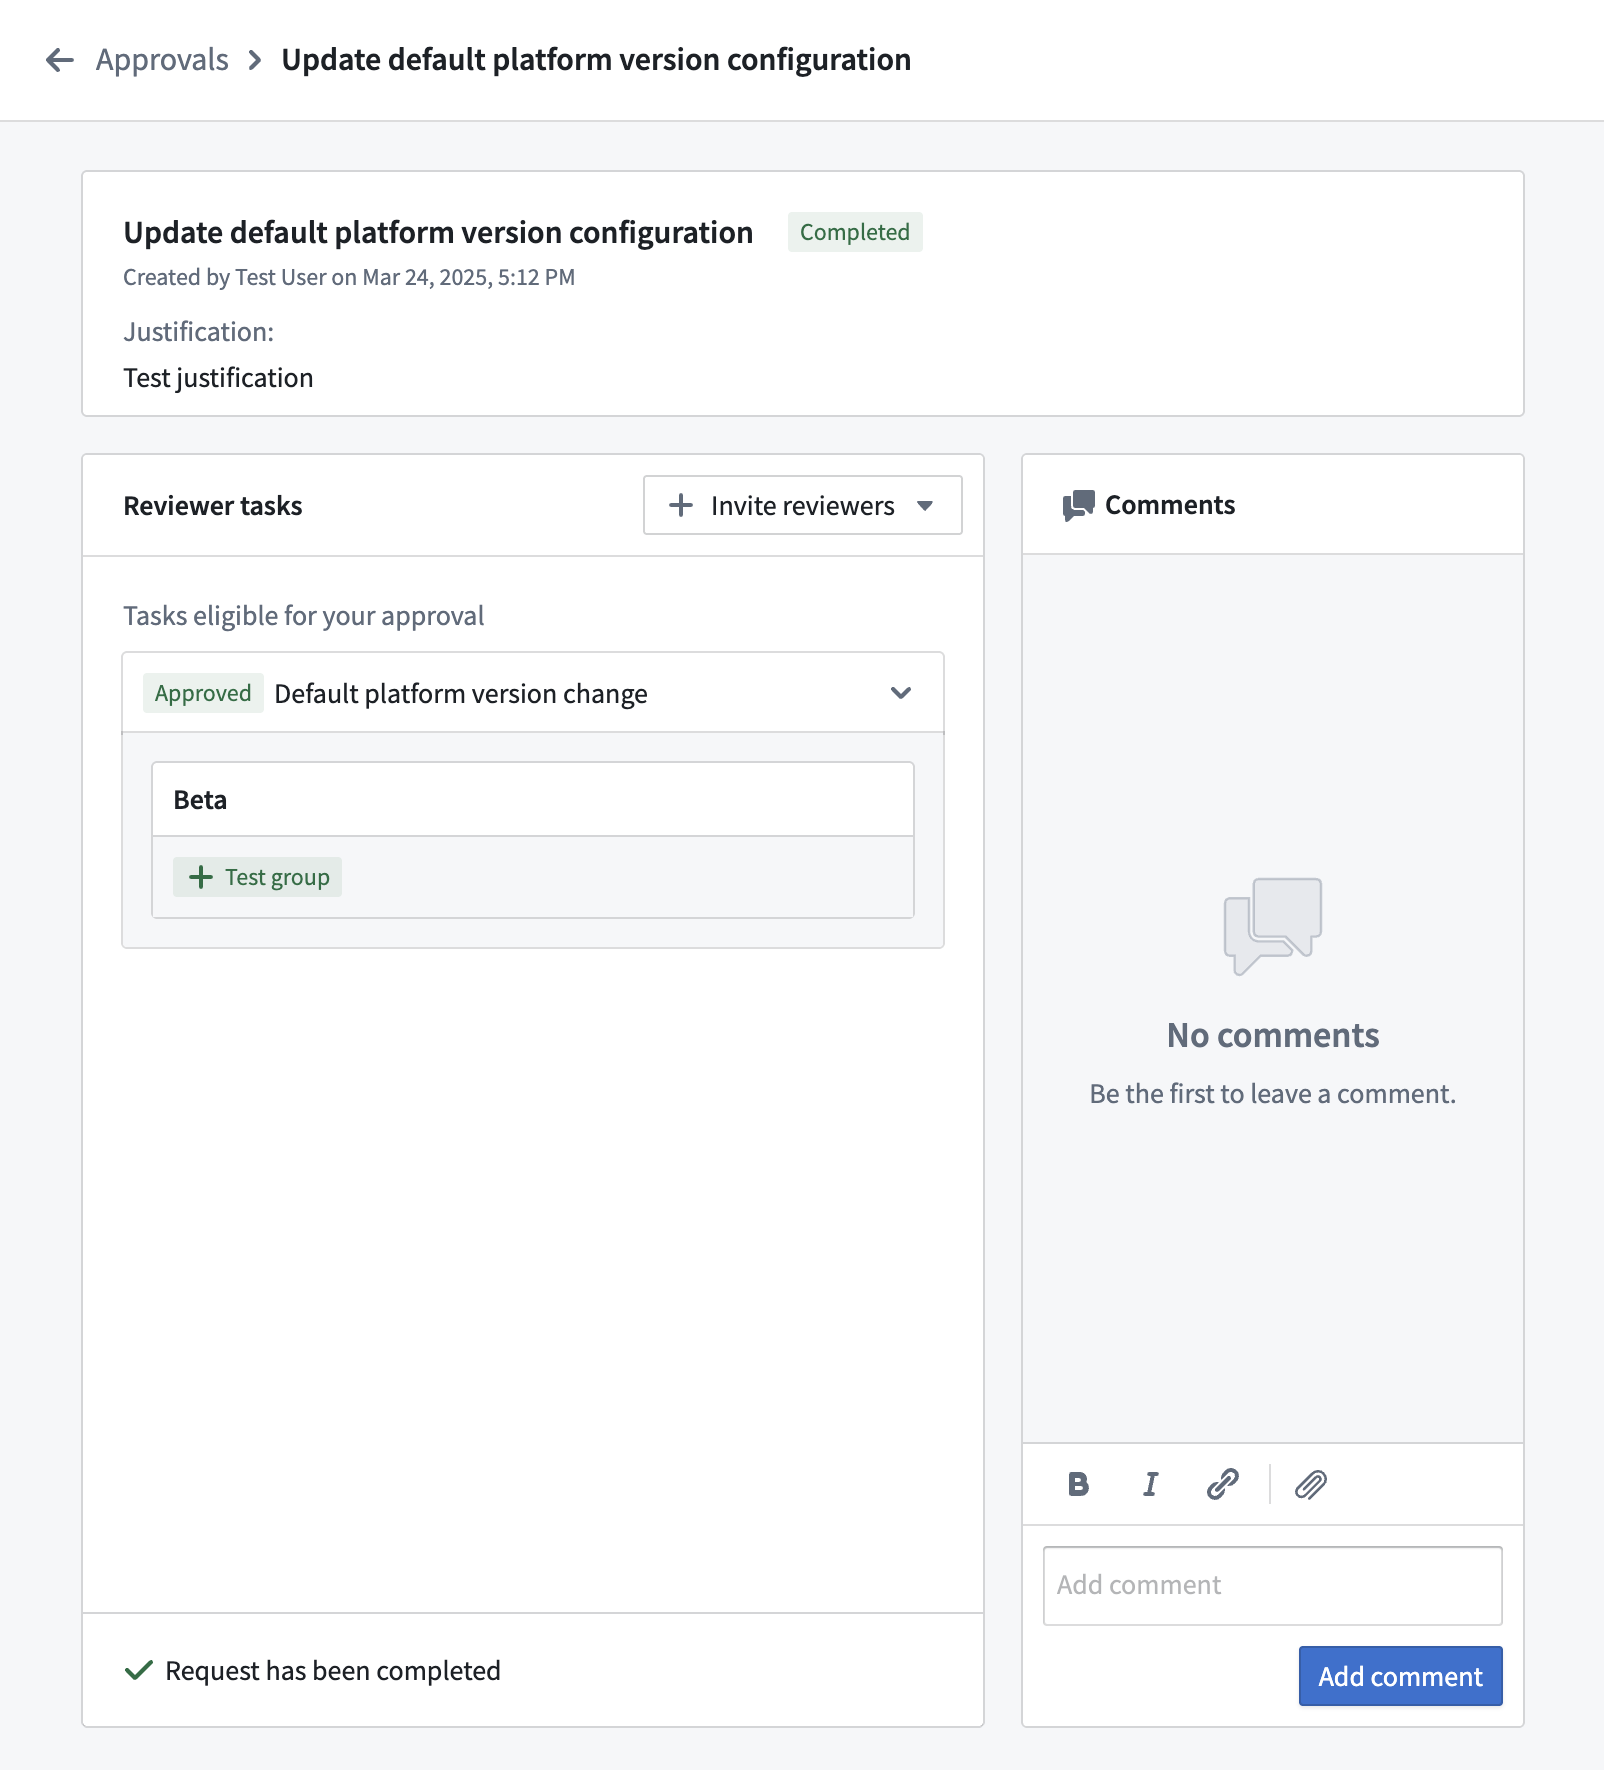The image size is (1604, 1770).
Task: Click the Invite reviewers button label
Action: tap(802, 506)
